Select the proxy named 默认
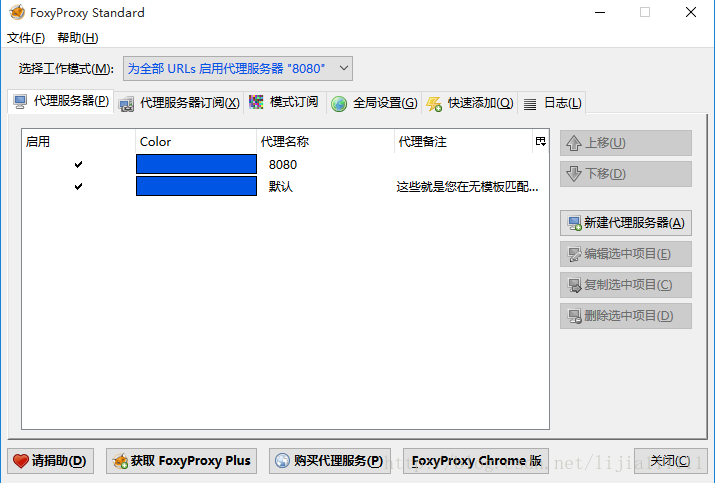Viewport: 715px width, 483px height. click(280, 187)
